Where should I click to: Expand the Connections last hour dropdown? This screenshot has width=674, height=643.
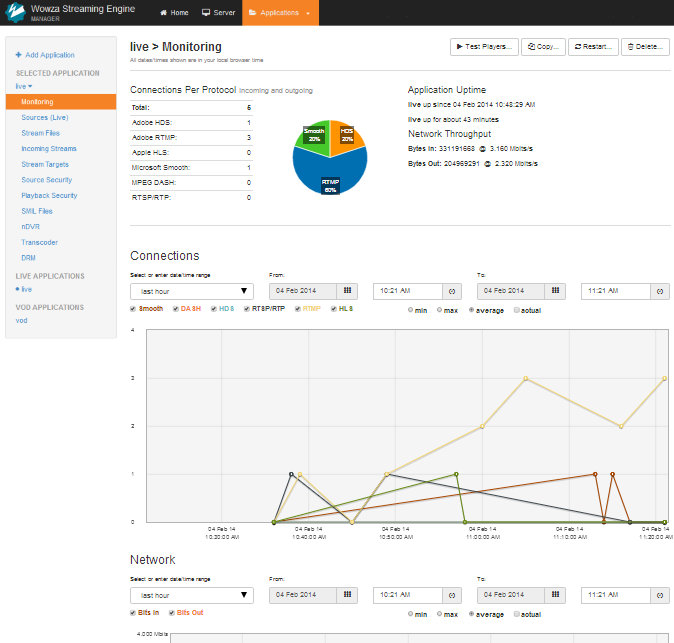click(x=192, y=291)
